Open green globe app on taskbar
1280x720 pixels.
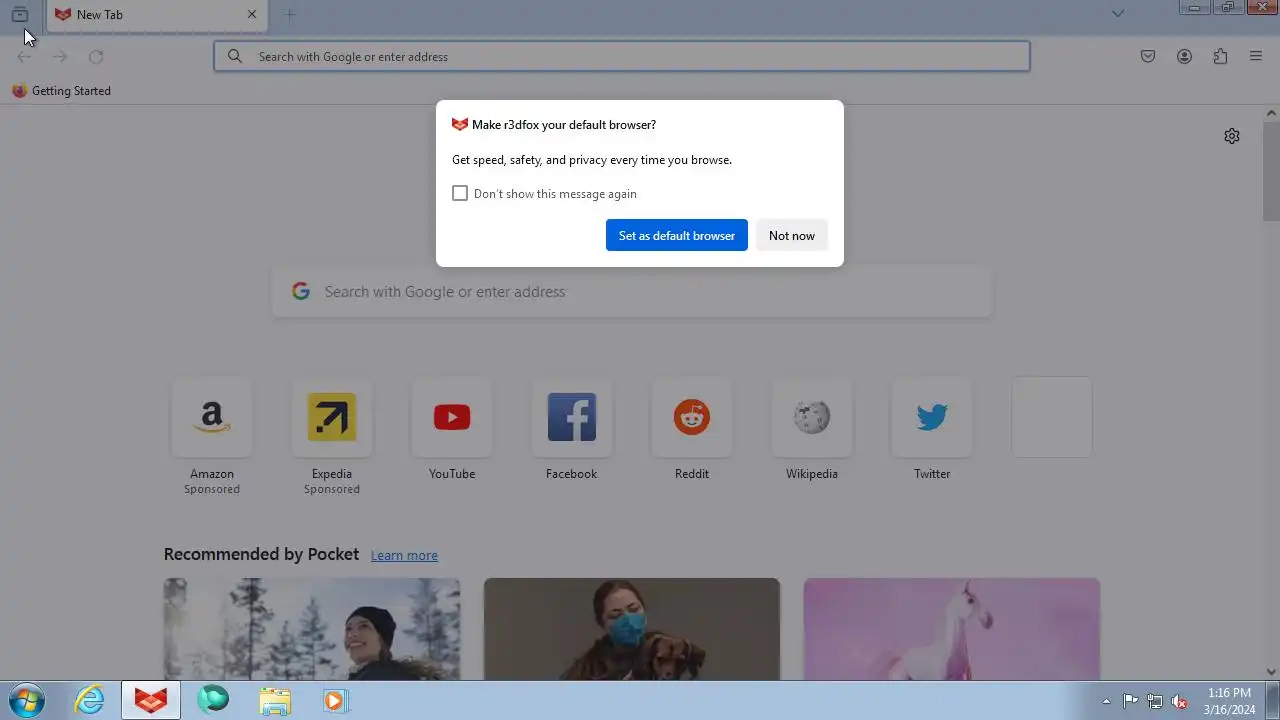pyautogui.click(x=213, y=701)
